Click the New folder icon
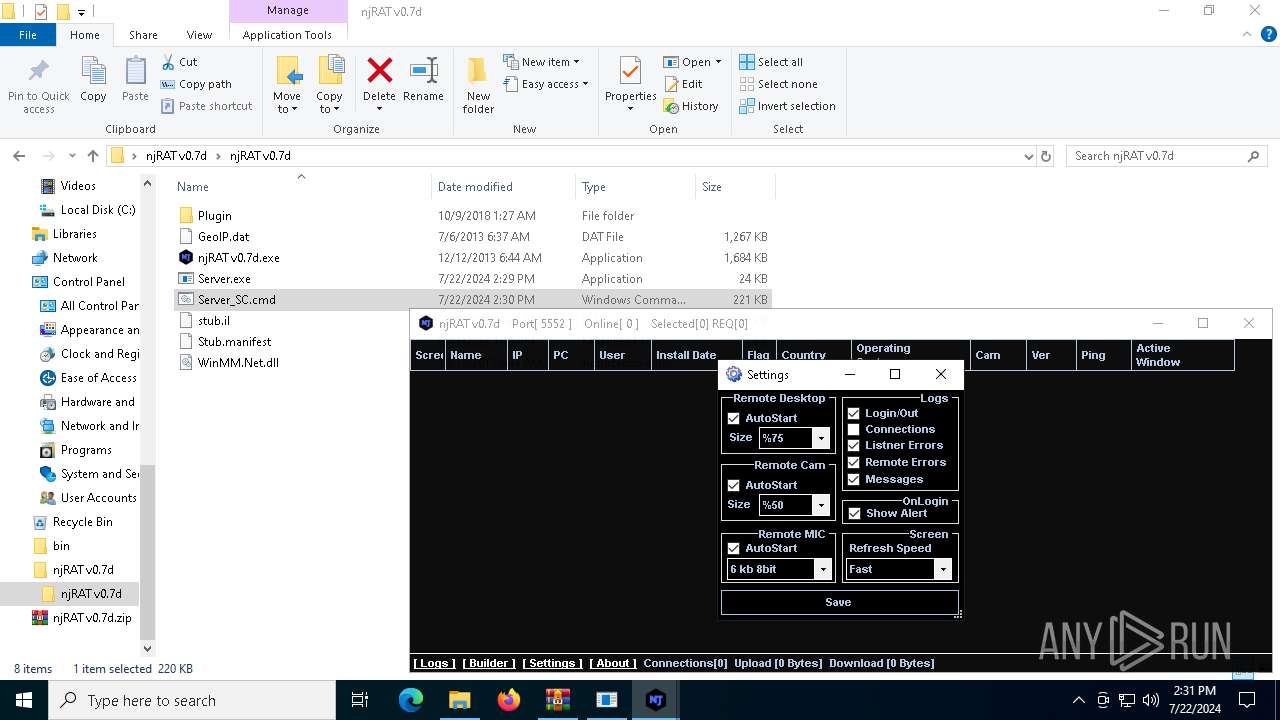Image resolution: width=1280 pixels, height=720 pixels. [478, 71]
